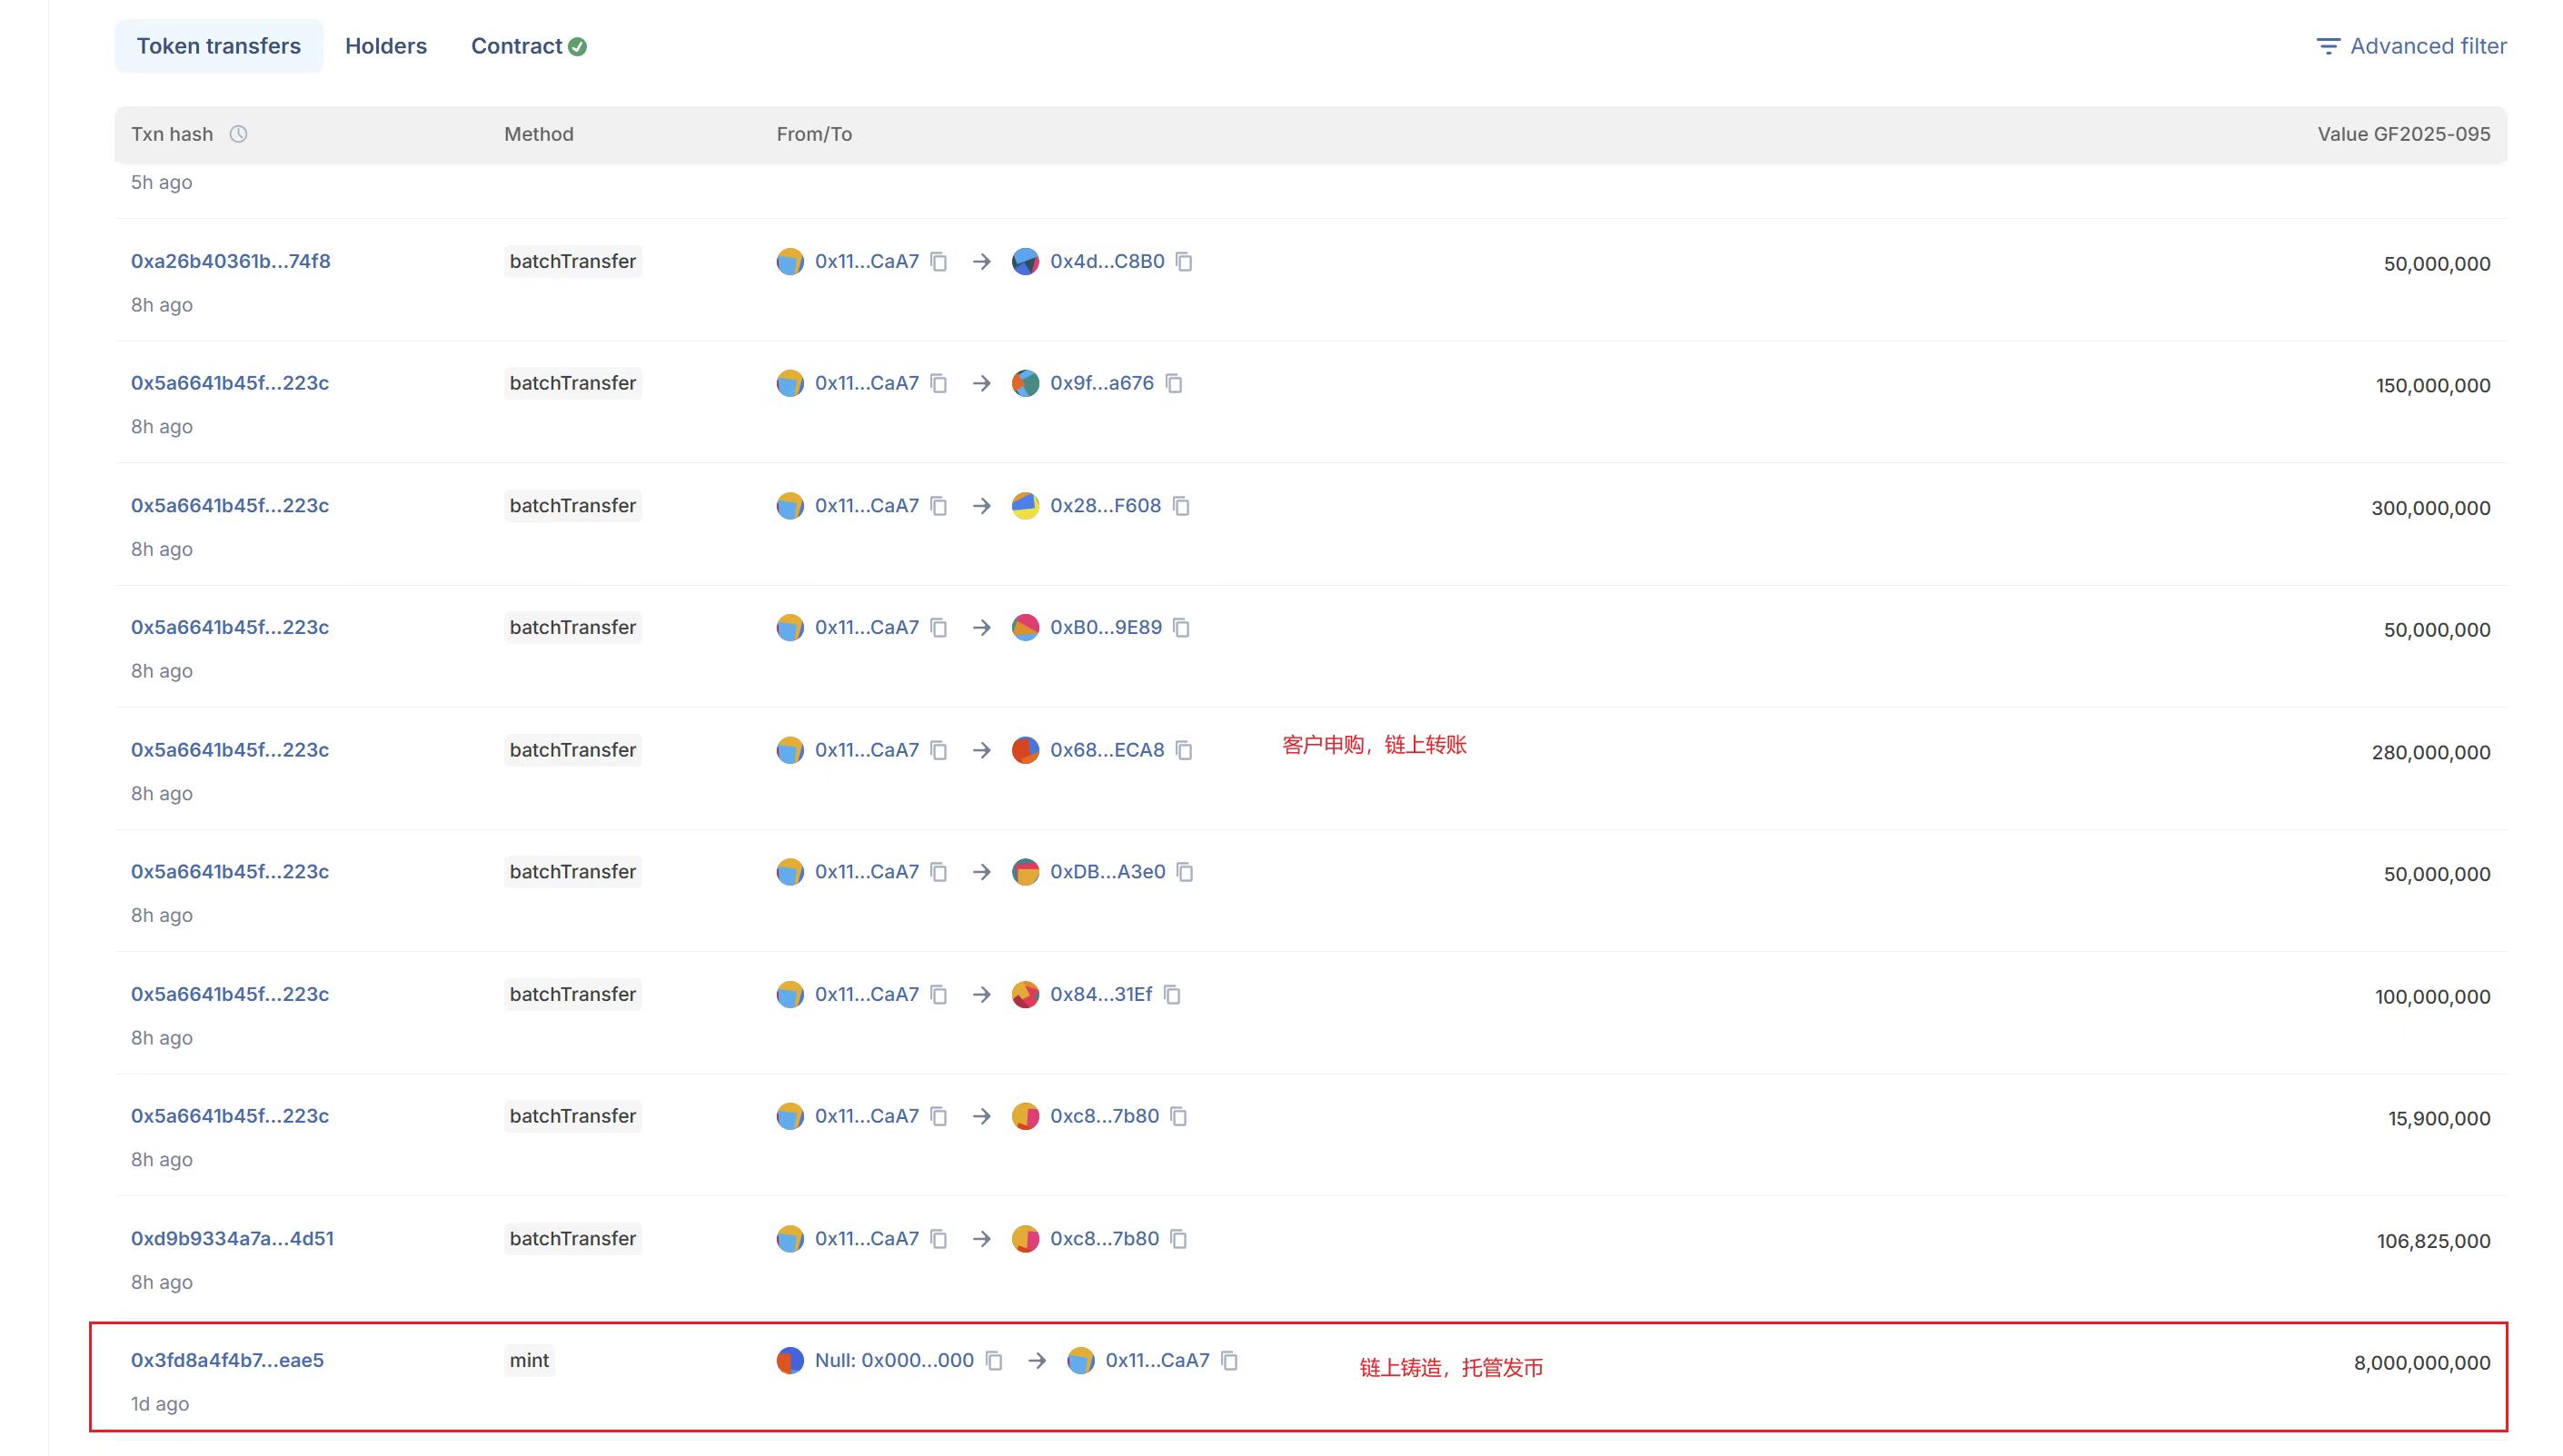The width and height of the screenshot is (2563, 1456).
Task: Click identicon of 0x84...31Ef
Action: tap(1025, 995)
